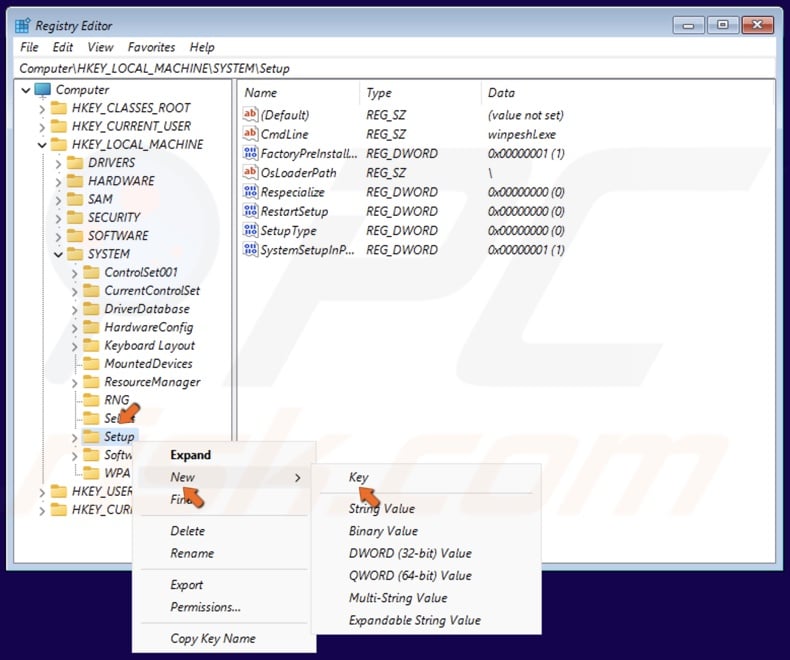Viewport: 790px width, 660px height.
Task: Click the DWORD icon beside SetupType
Action: click(x=250, y=230)
